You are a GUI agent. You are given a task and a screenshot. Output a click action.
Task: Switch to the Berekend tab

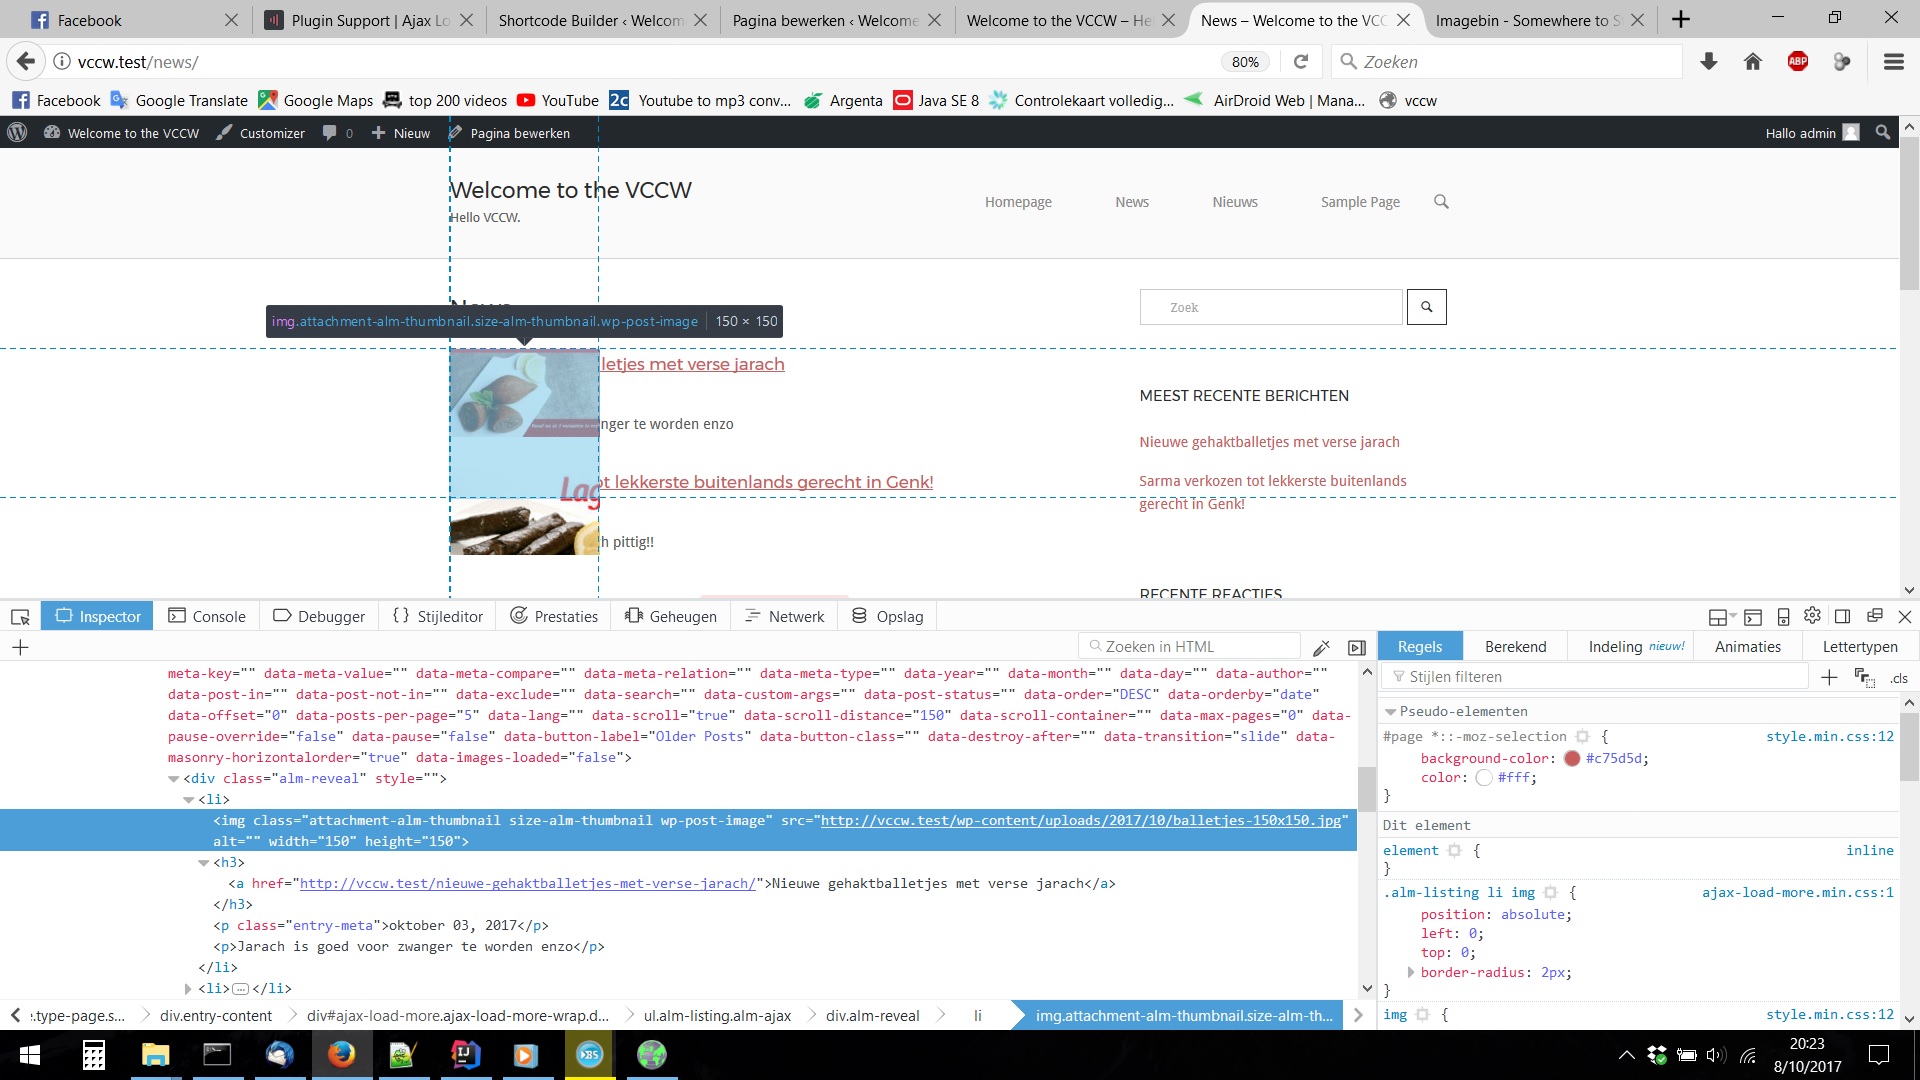click(x=1515, y=647)
